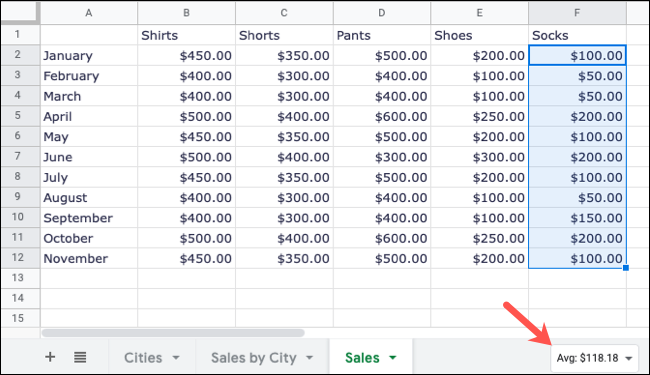Switch to the Cities sheet tab

[143, 358]
